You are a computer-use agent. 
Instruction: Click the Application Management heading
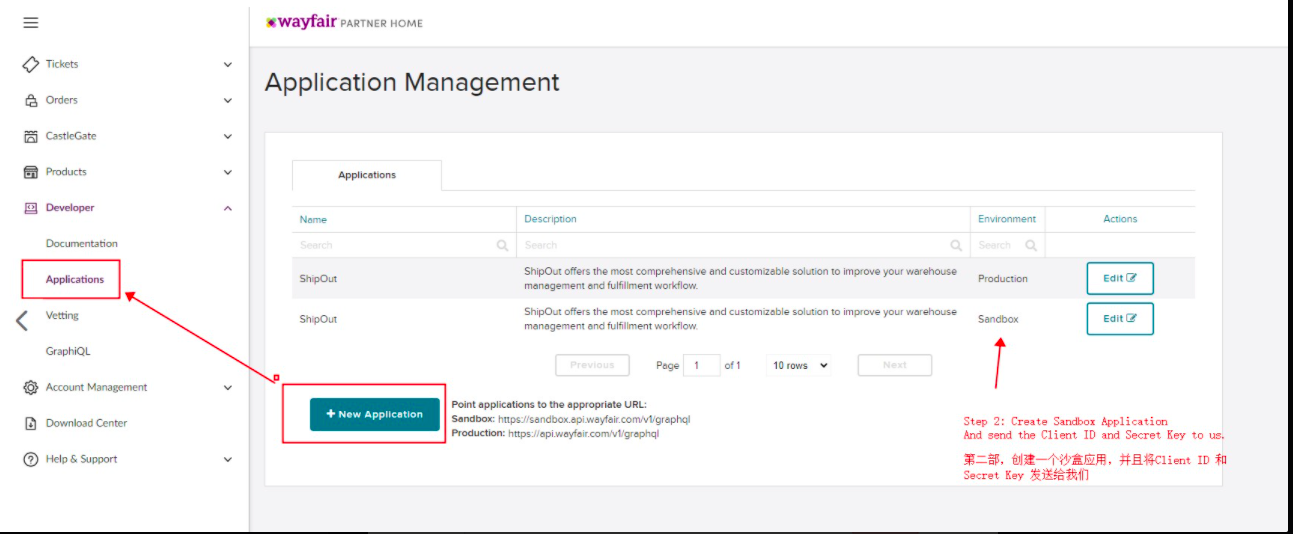412,82
